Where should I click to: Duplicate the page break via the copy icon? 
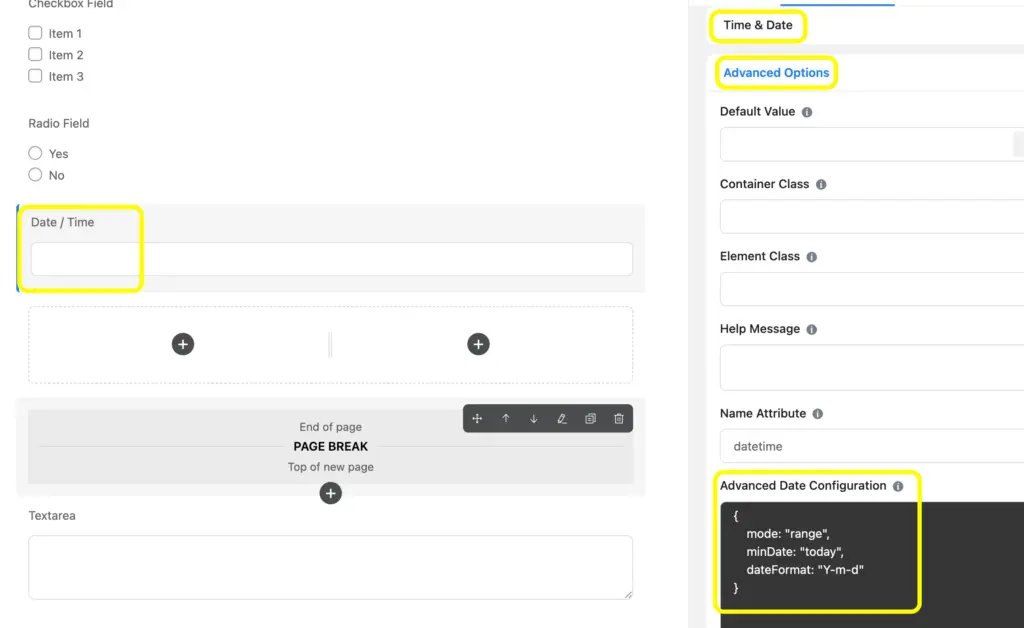click(x=590, y=418)
